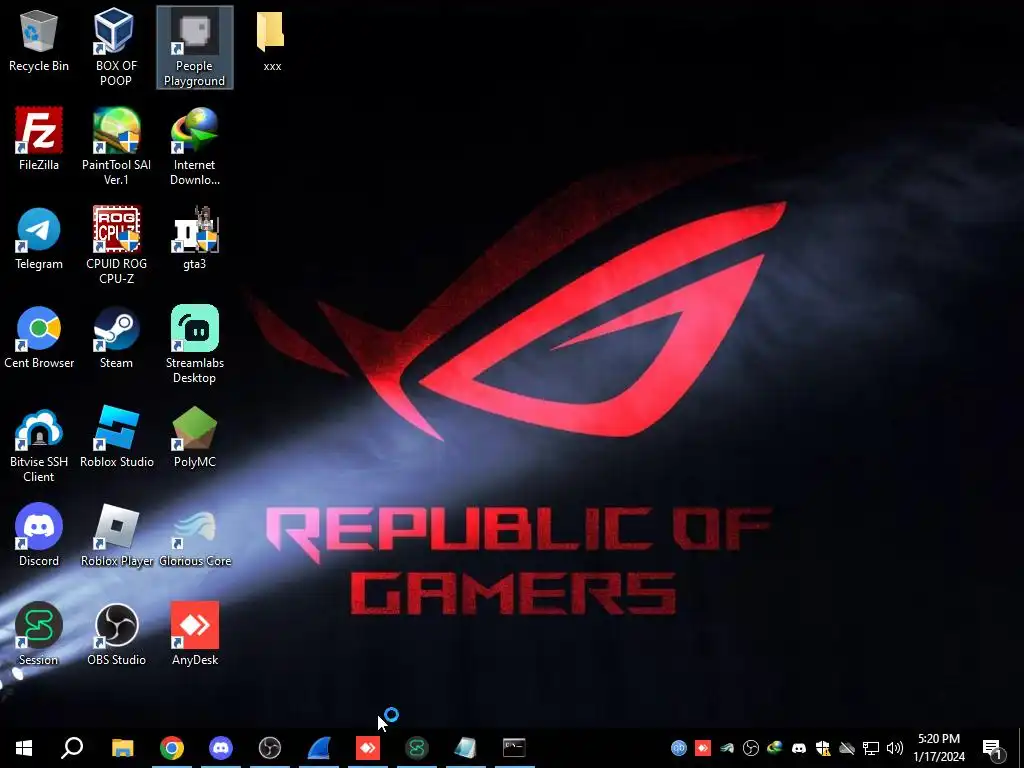Select the AnyDesk desktop shortcut
The image size is (1024, 768).
(194, 634)
